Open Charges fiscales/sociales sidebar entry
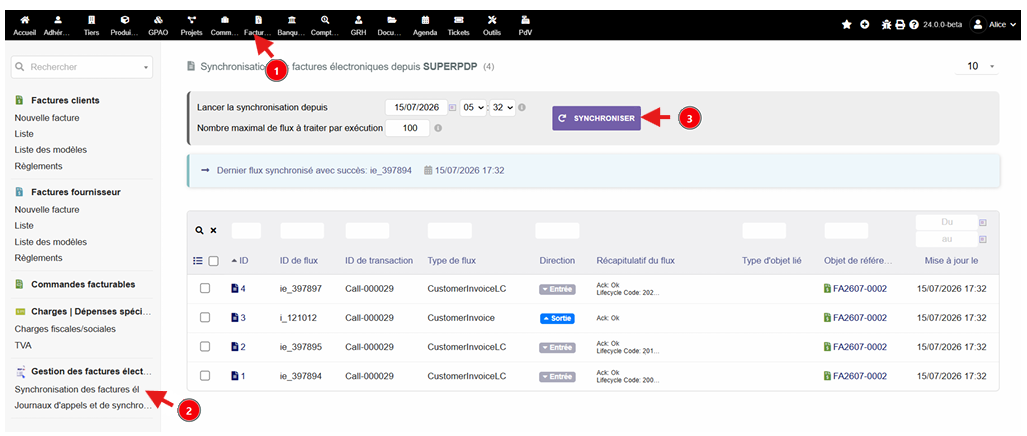1027x436 pixels. (65, 329)
